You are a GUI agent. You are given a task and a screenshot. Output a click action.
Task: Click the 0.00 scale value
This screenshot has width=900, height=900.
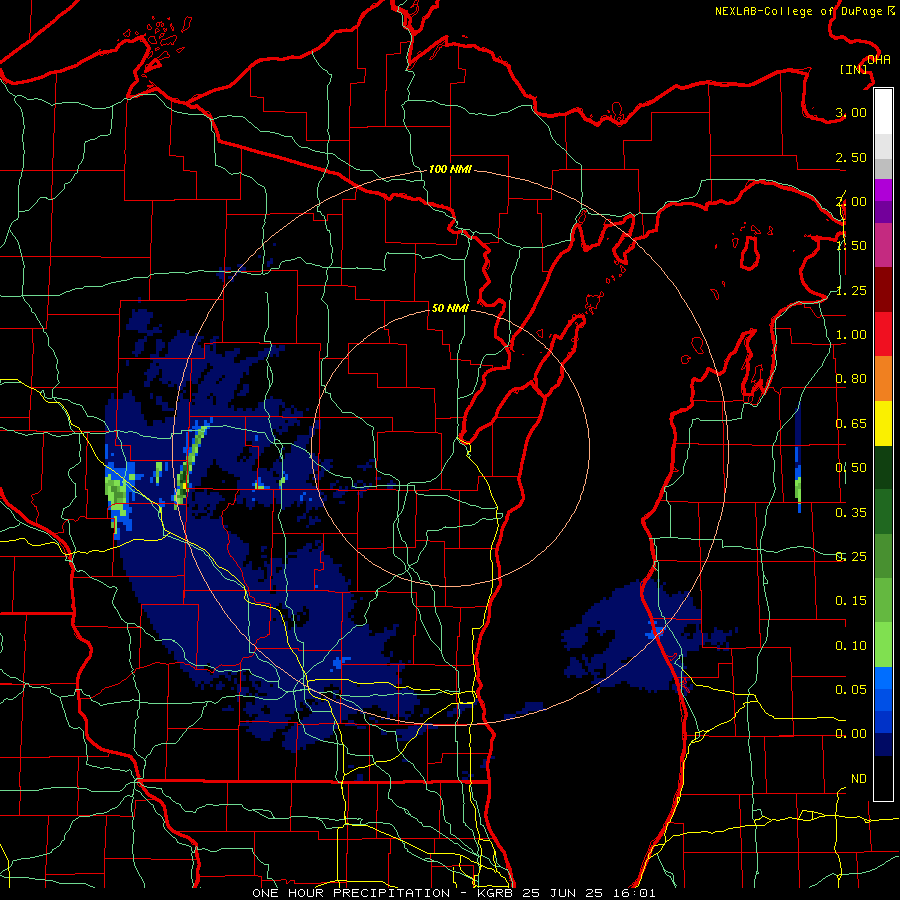[x=851, y=734]
